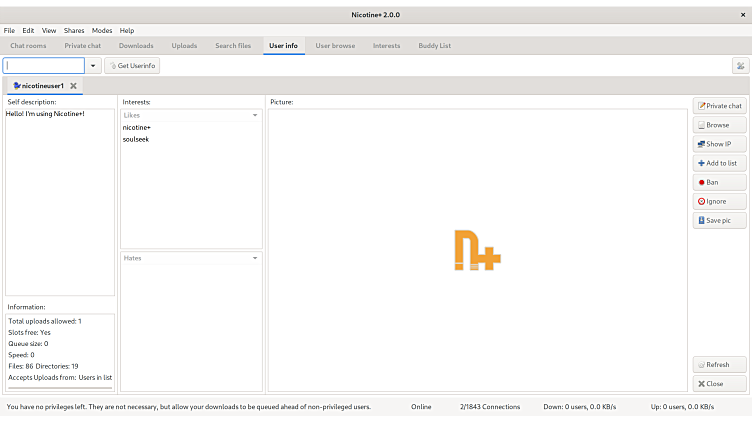Click the icon button at top right

tap(740, 66)
